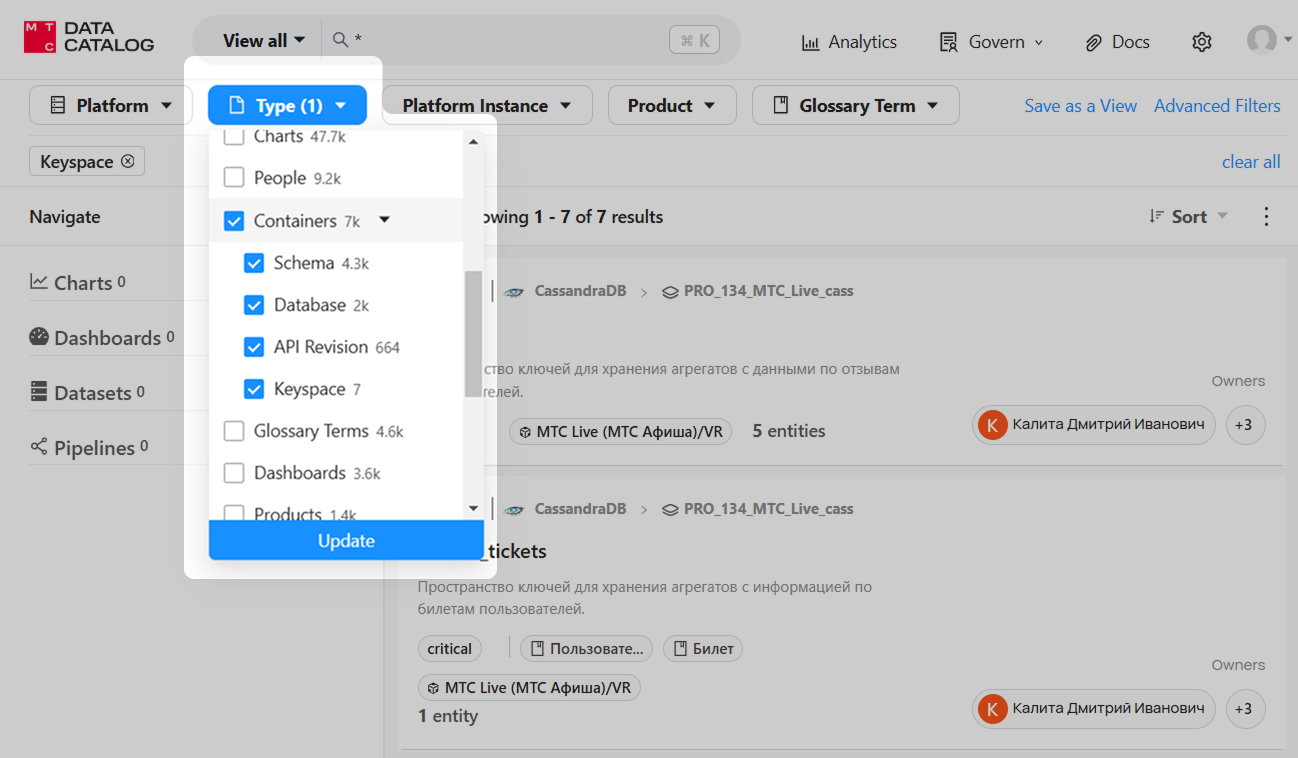This screenshot has width=1298, height=758.
Task: Open settings gear icon
Action: coord(1202,42)
